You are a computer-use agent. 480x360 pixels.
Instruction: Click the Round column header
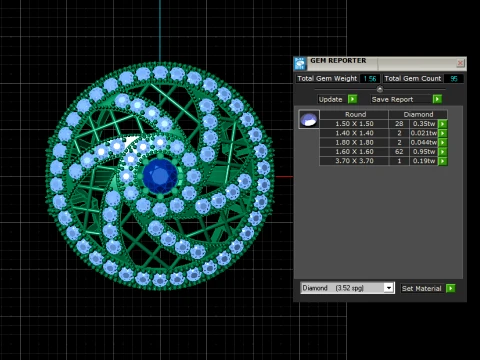pos(355,114)
